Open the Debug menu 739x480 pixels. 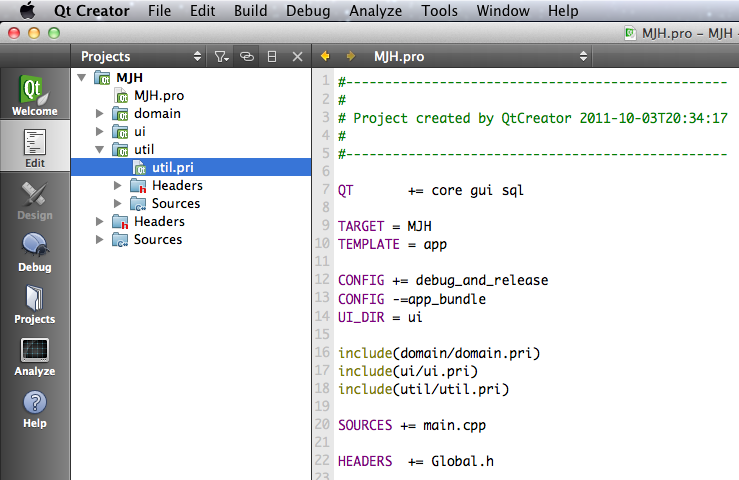tap(308, 10)
